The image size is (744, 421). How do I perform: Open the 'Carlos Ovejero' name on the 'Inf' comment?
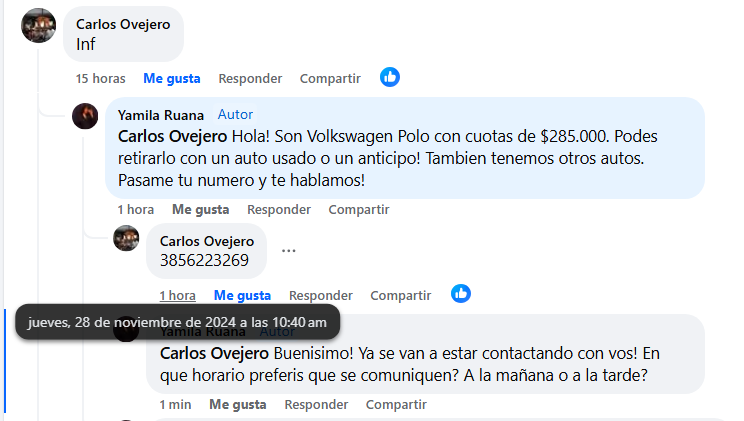[x=123, y=24]
